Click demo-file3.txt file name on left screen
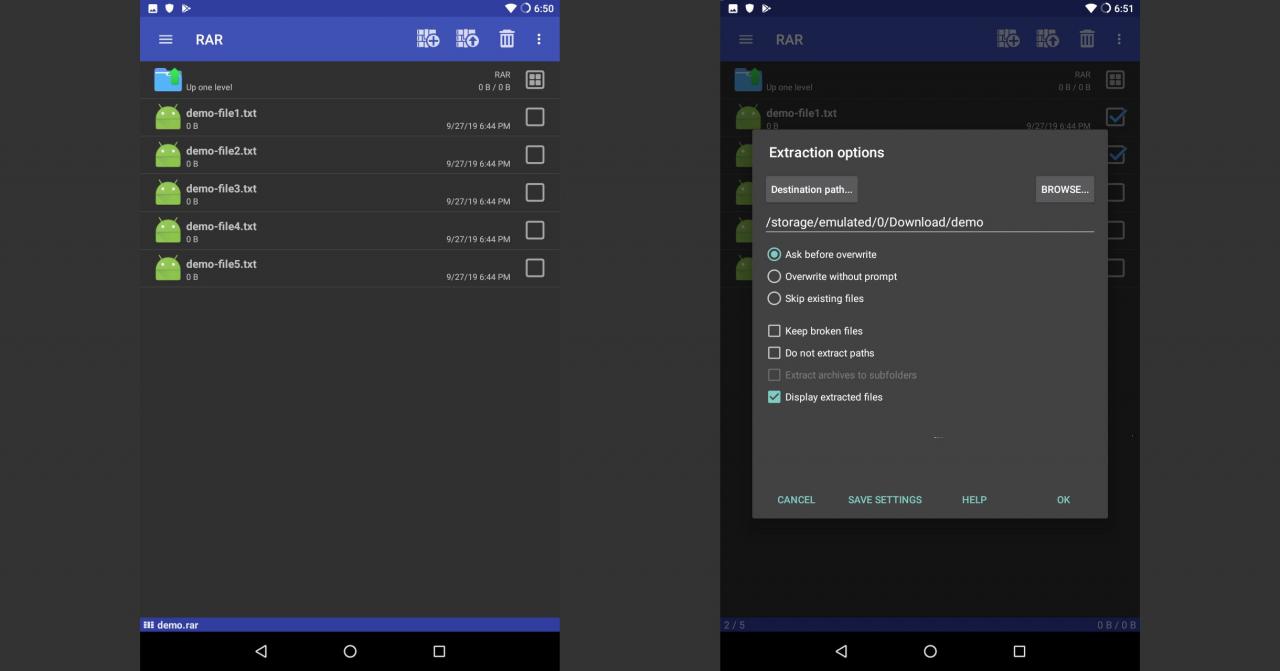The width and height of the screenshot is (1280, 671). click(221, 188)
